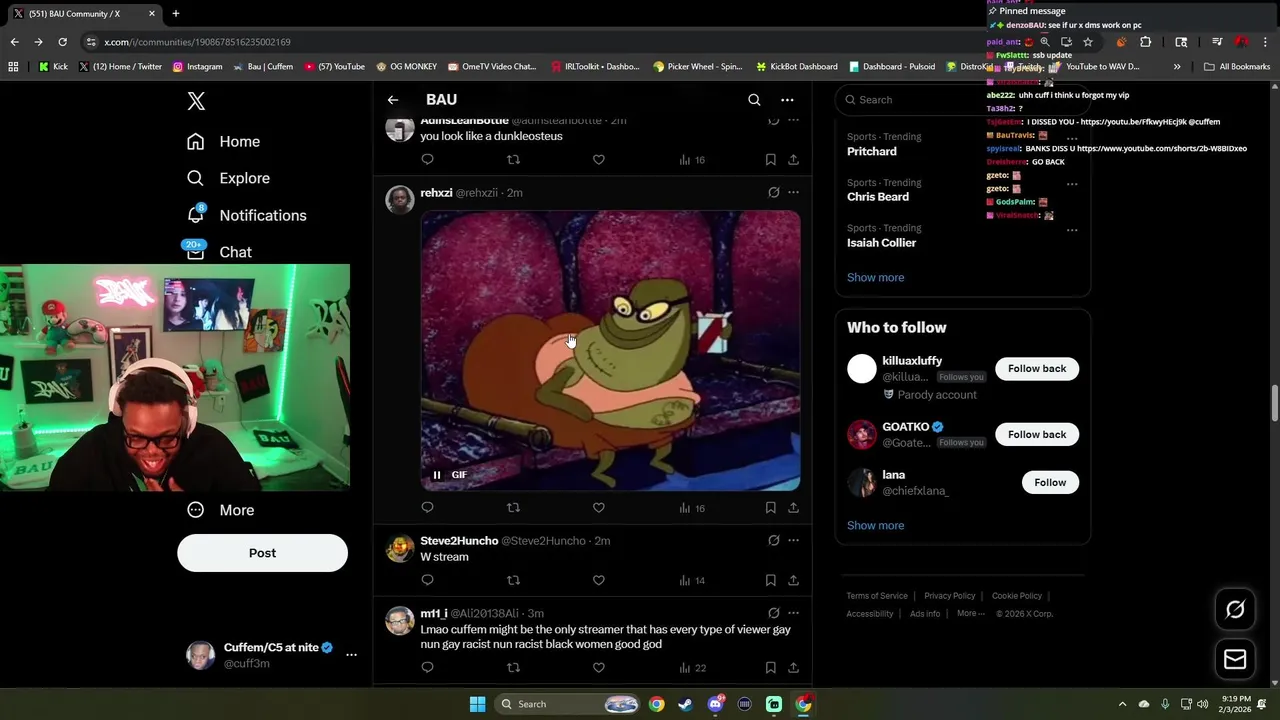This screenshot has height=720, width=1280.
Task: View analytics on rehxzi's post
Action: 692,508
